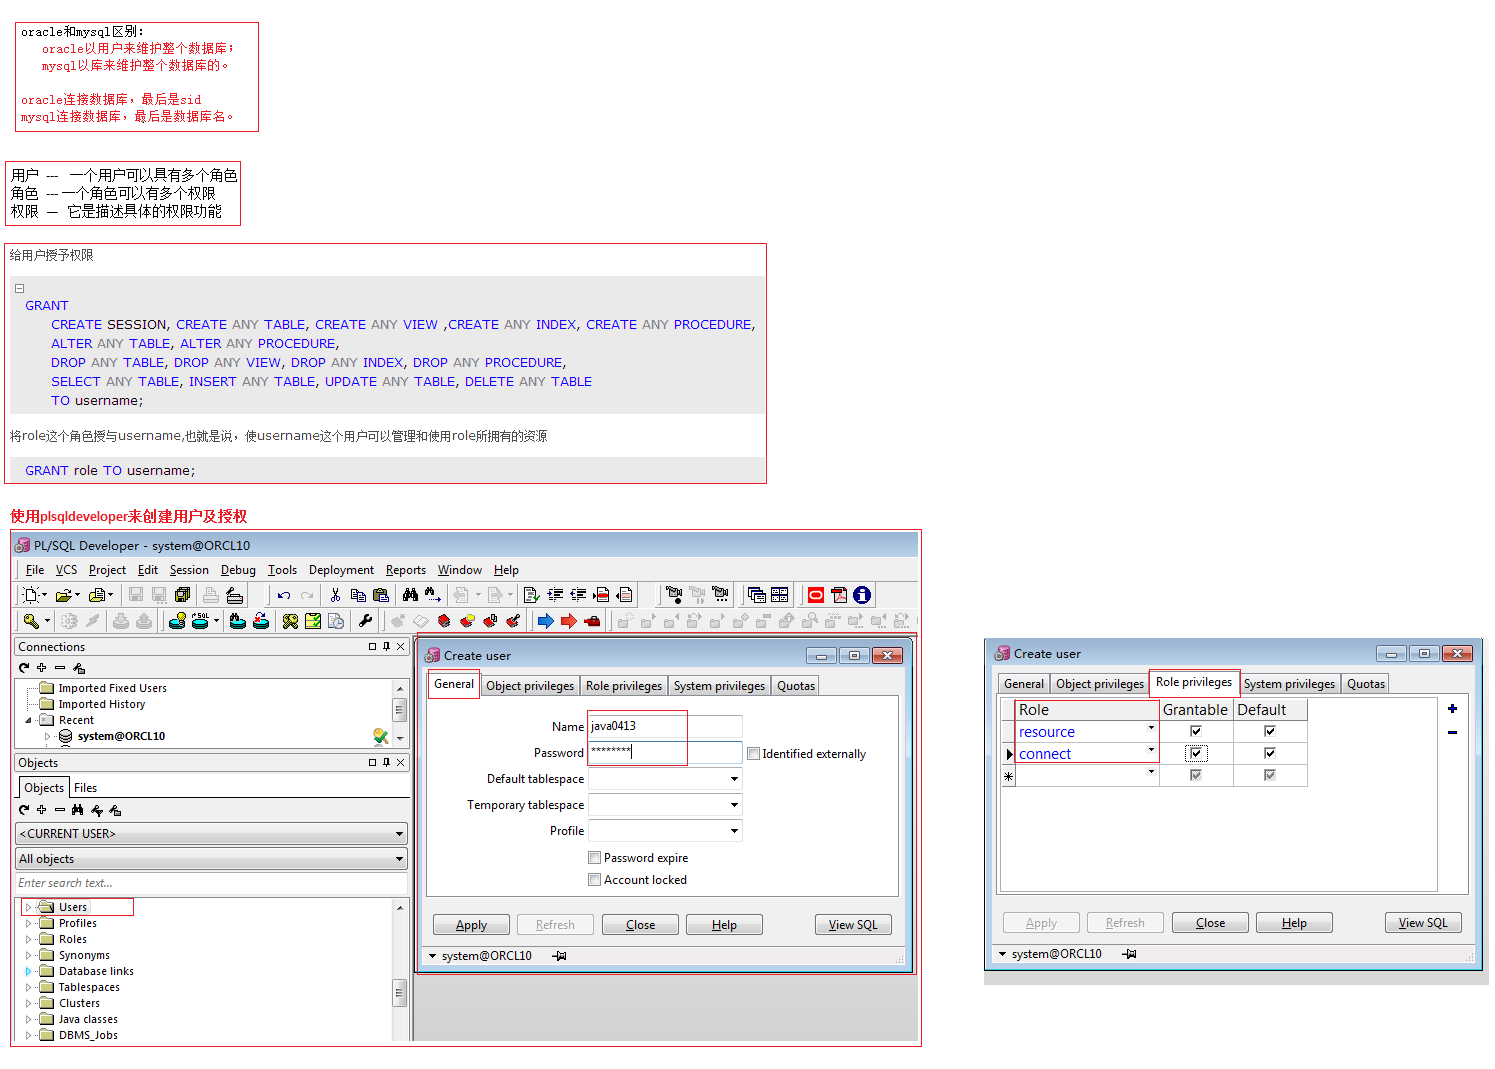Image resolution: width=1495 pixels, height=1069 pixels.
Task: Switch to Object privileges tab in left dialog
Action: pyautogui.click(x=530, y=686)
